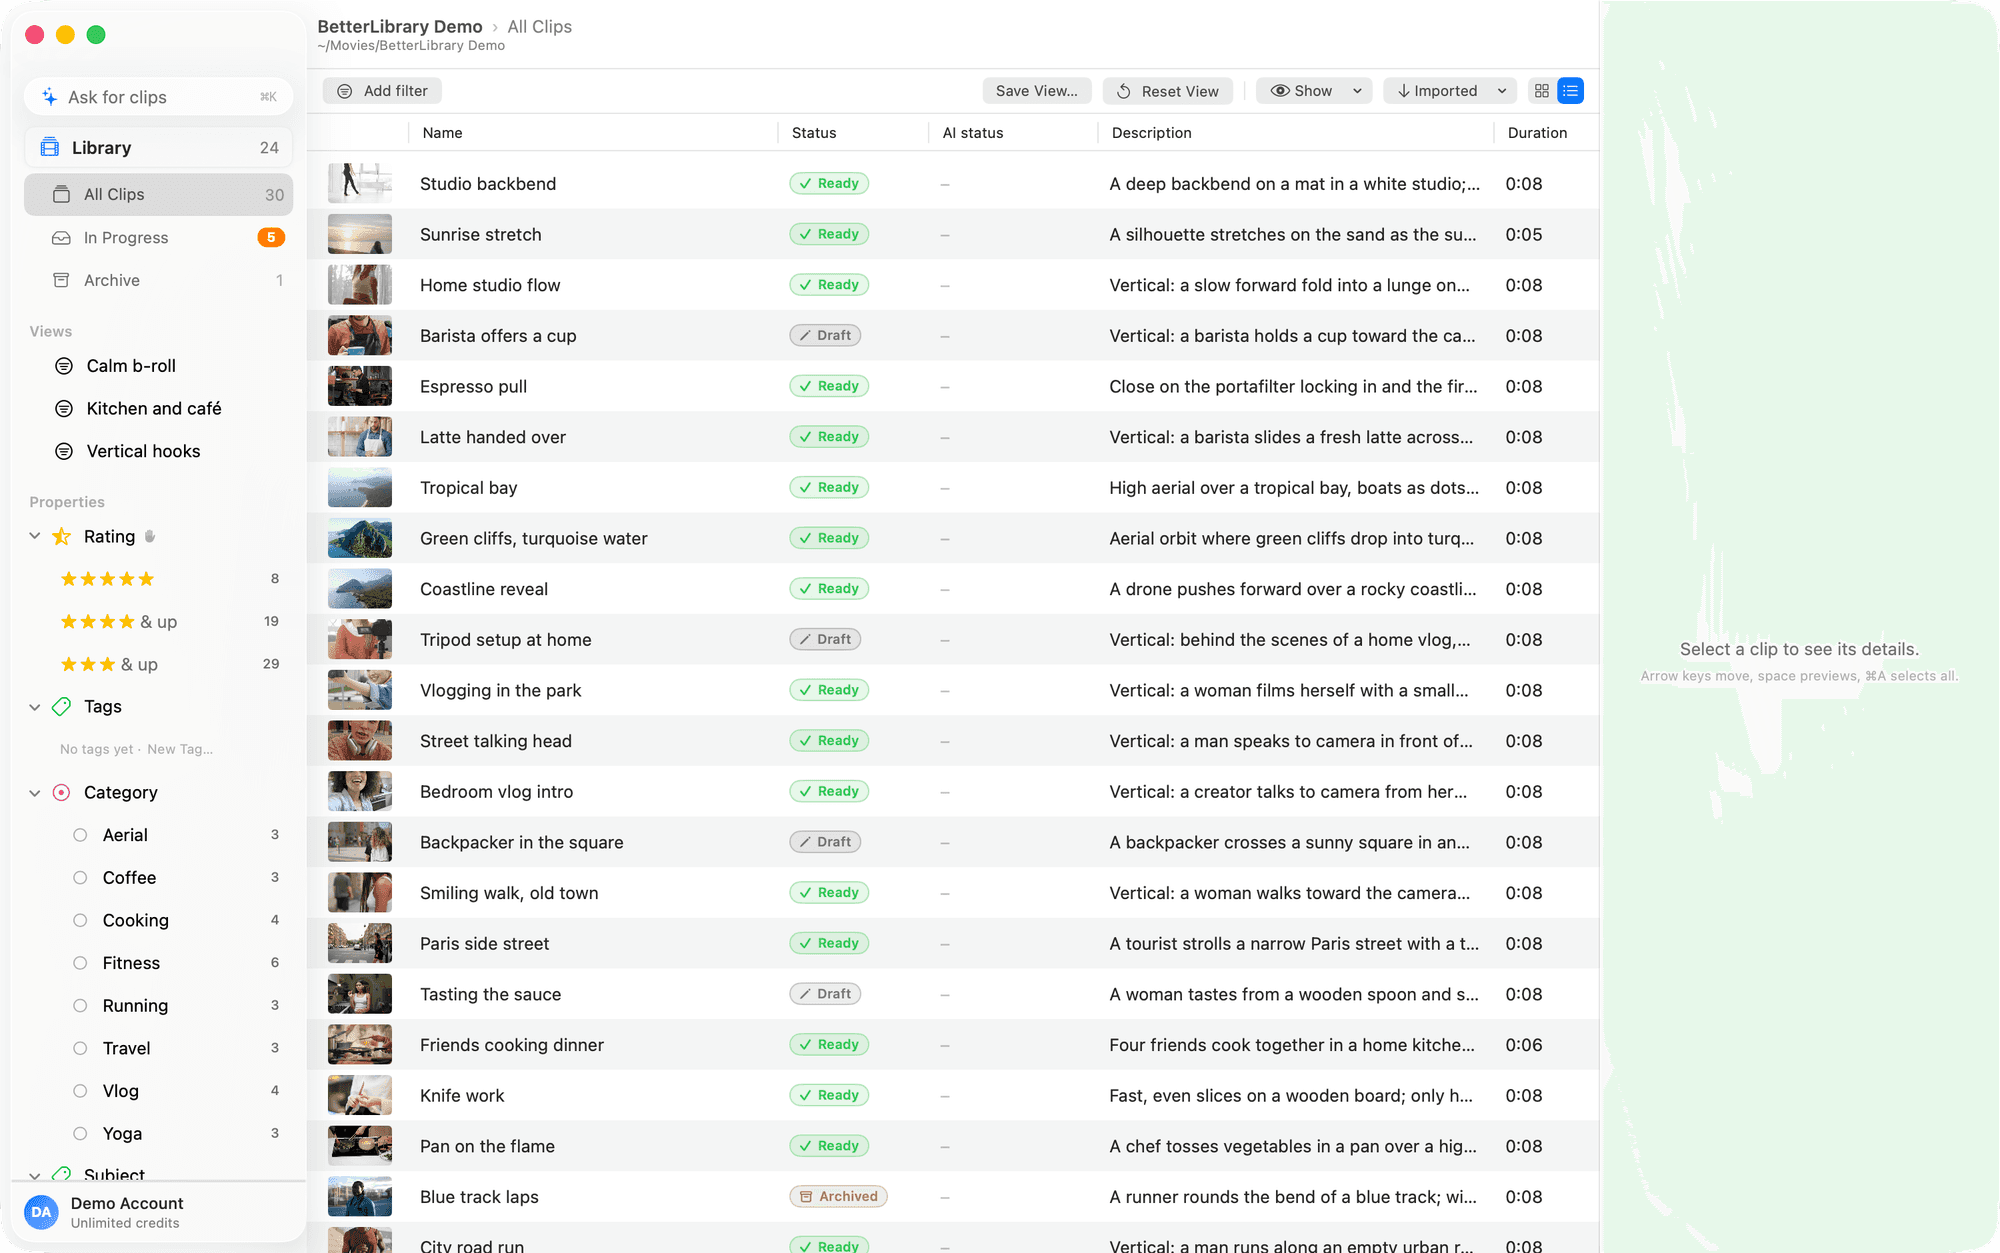Select the Sunrise stretch clip thumbnail
The image size is (2000, 1253).
360,234
